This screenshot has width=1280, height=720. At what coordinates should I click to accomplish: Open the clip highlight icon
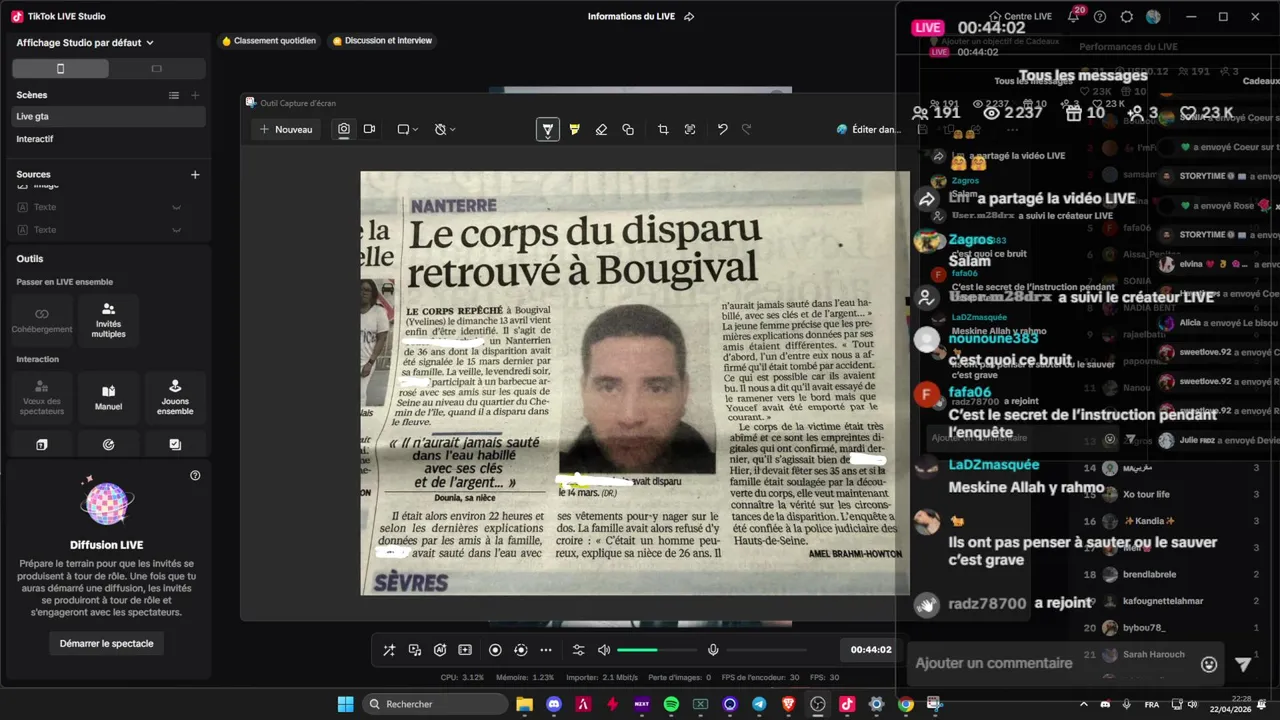(x=465, y=650)
